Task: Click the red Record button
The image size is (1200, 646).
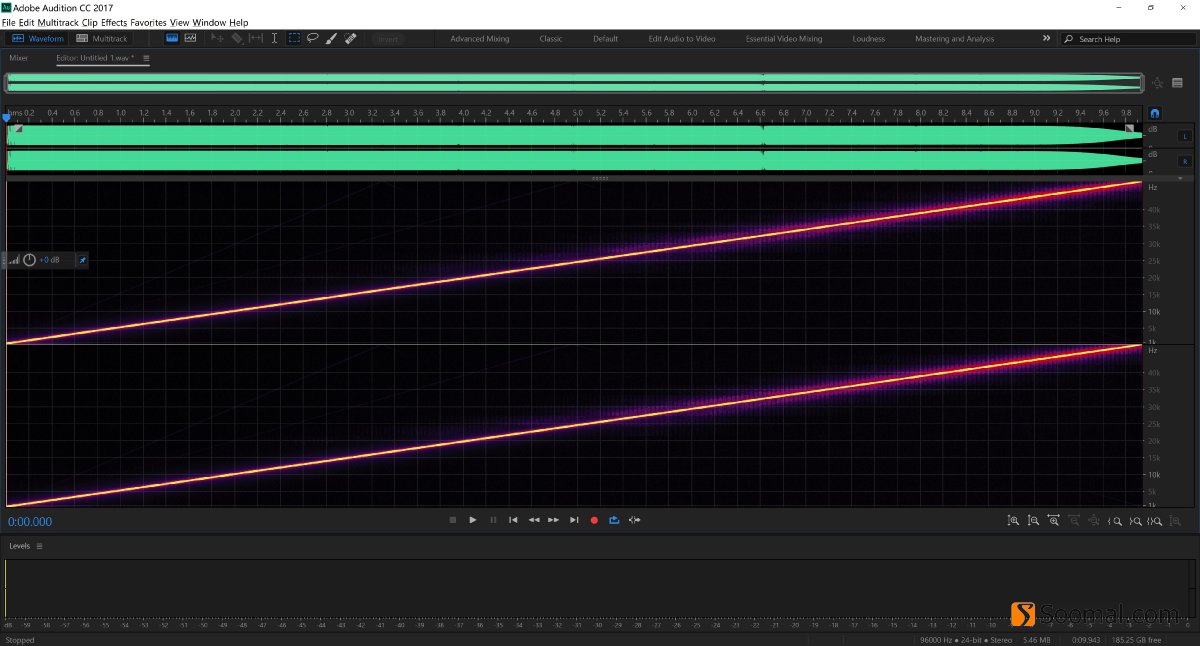Action: (594, 520)
